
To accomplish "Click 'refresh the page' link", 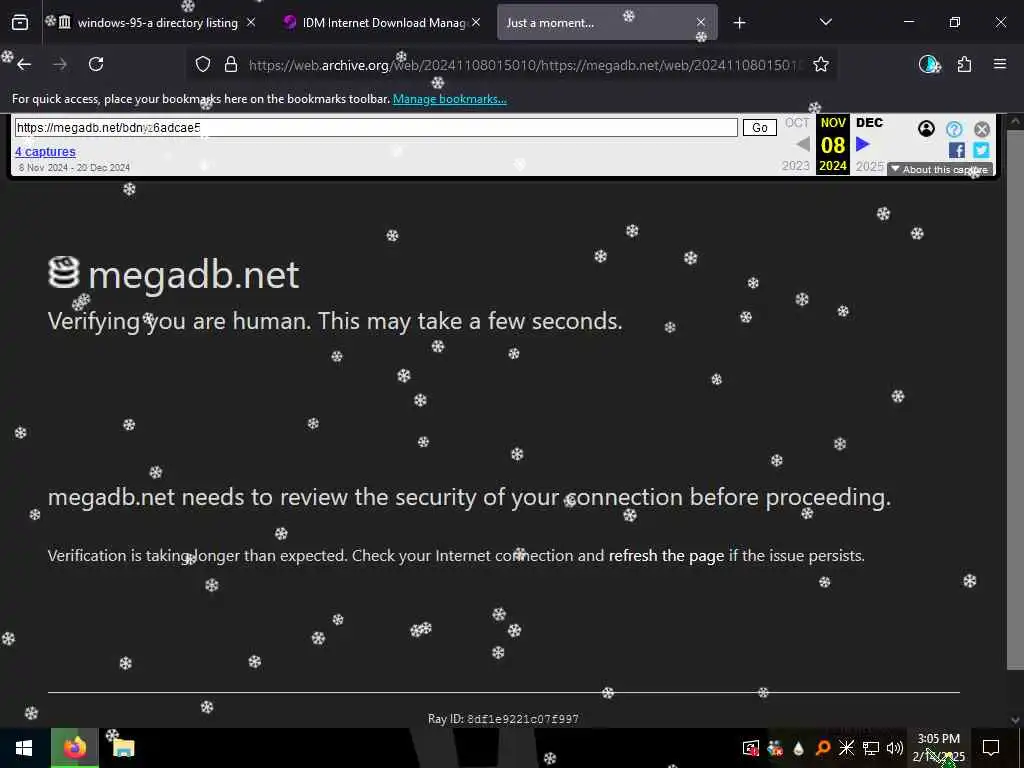I will (x=666, y=556).
